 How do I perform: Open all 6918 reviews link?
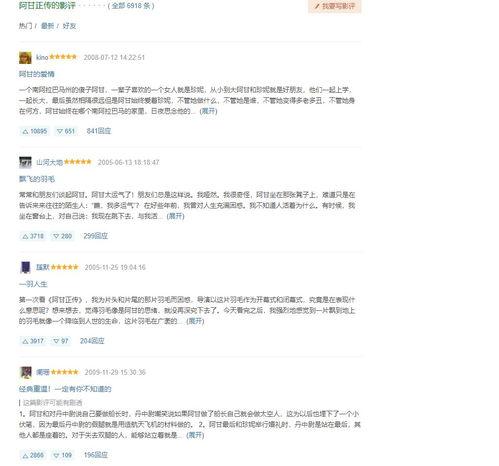[x=131, y=6]
